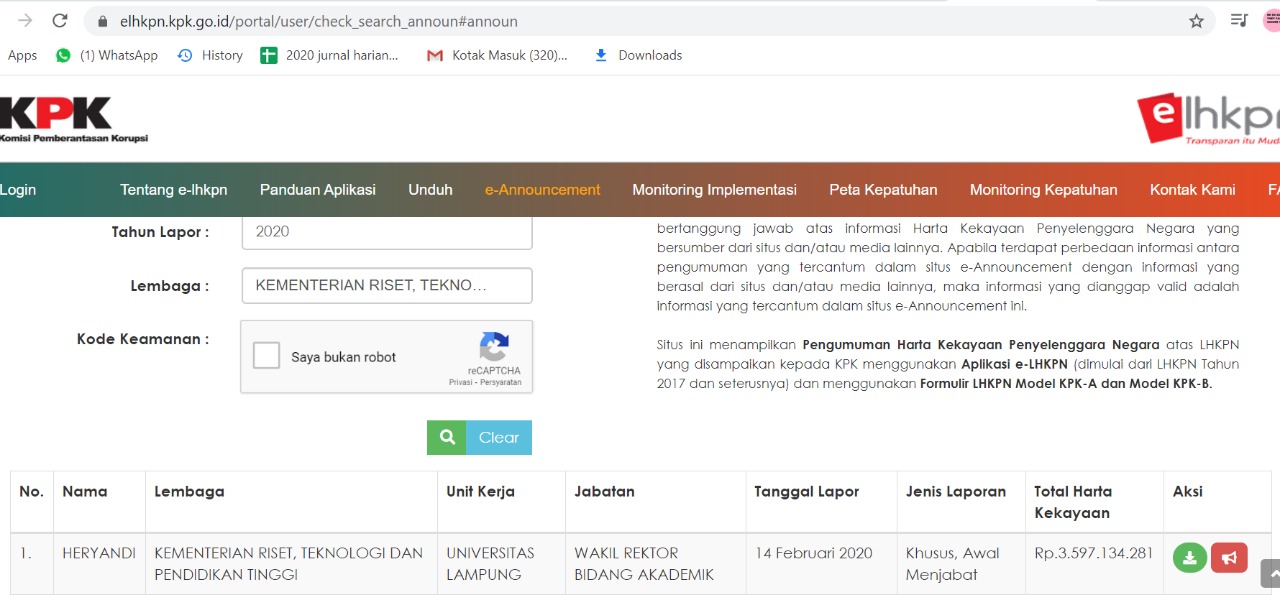Bookmark this page with the star icon
This screenshot has width=1280, height=600.
[x=1196, y=21]
